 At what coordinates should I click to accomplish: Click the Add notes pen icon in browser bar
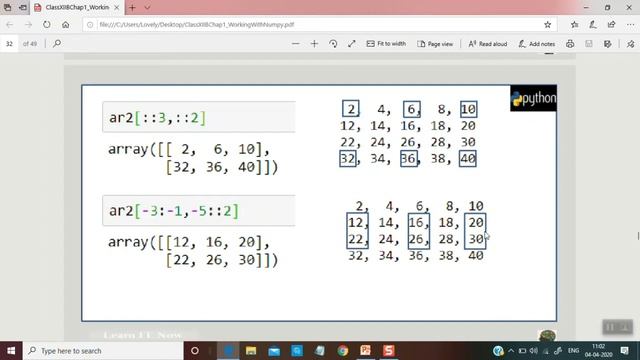click(593, 24)
